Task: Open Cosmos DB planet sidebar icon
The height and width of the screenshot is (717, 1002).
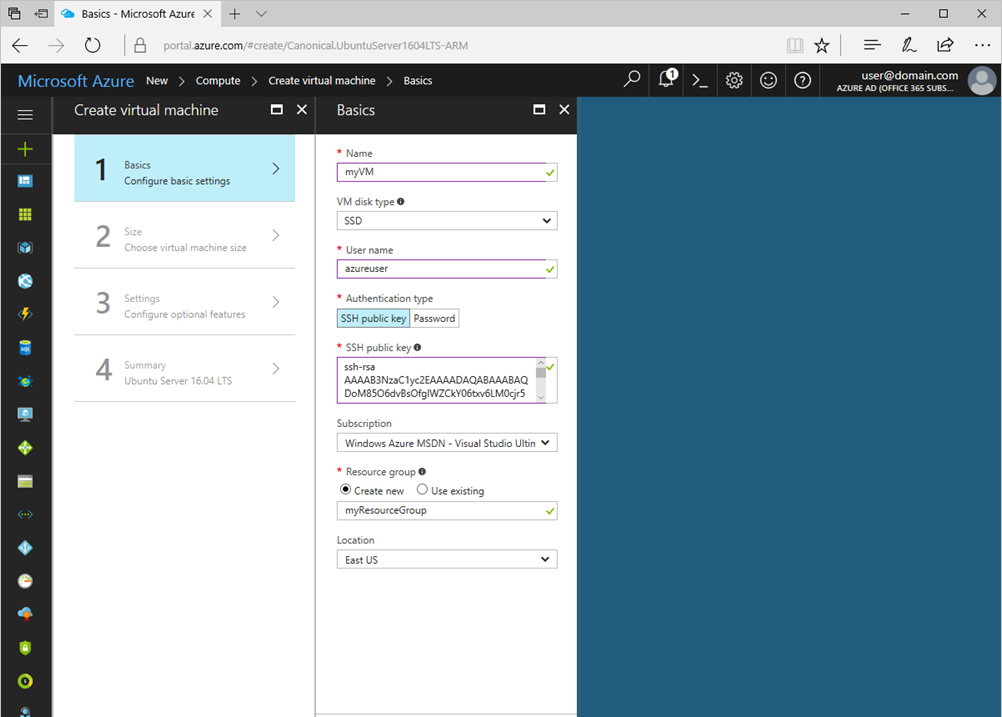Action: 25,381
